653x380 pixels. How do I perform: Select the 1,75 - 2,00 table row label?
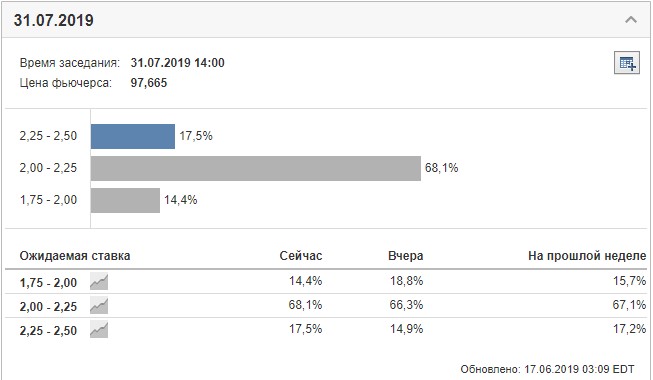(48, 282)
